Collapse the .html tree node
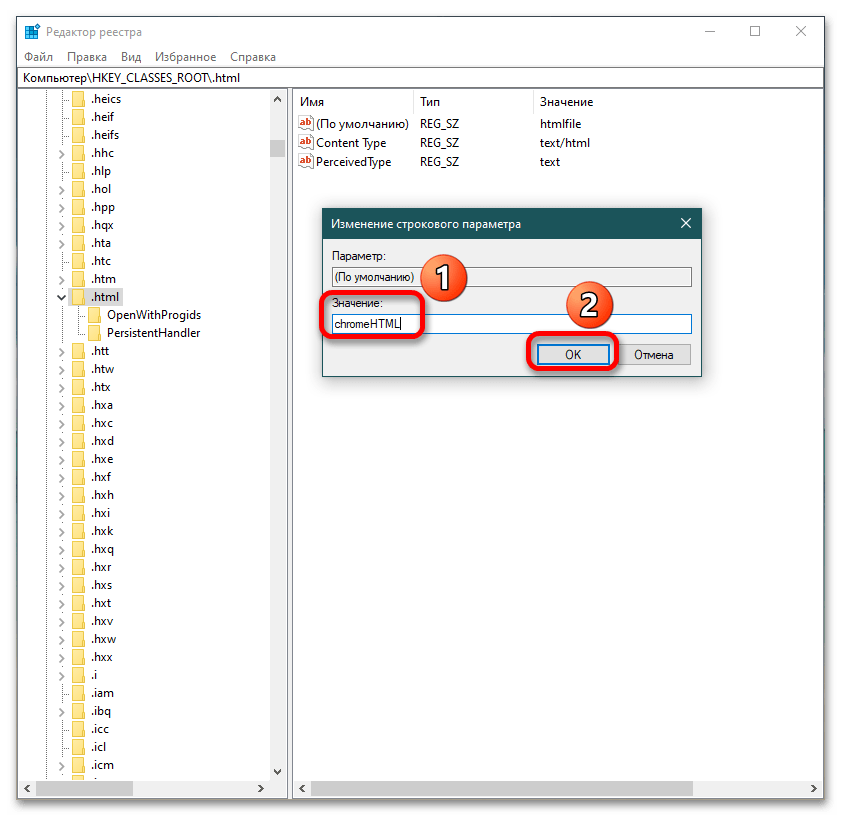Image resolution: width=841 pixels, height=816 pixels. pyautogui.click(x=62, y=297)
